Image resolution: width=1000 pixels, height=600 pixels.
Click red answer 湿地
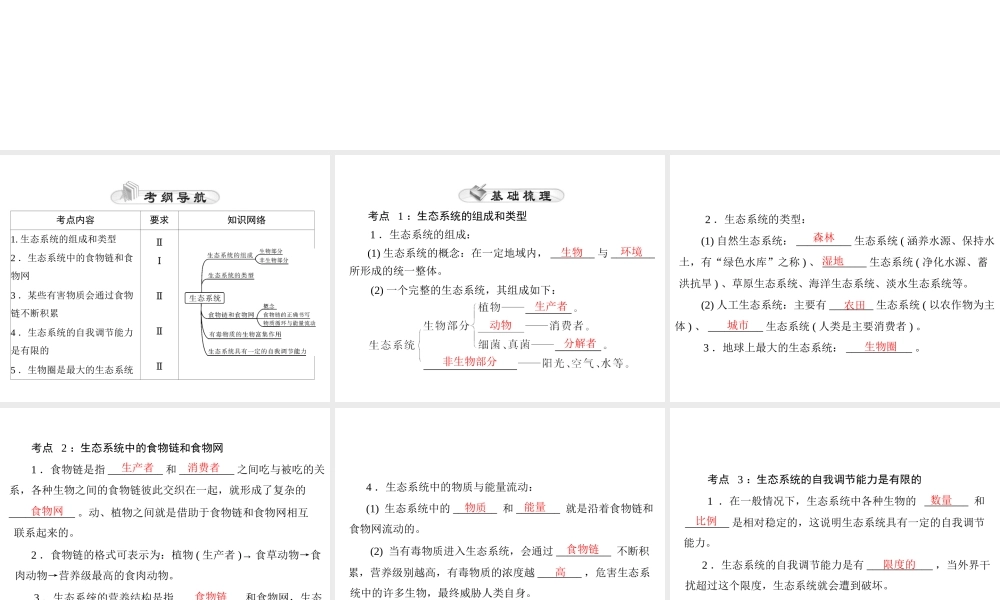coord(833,261)
